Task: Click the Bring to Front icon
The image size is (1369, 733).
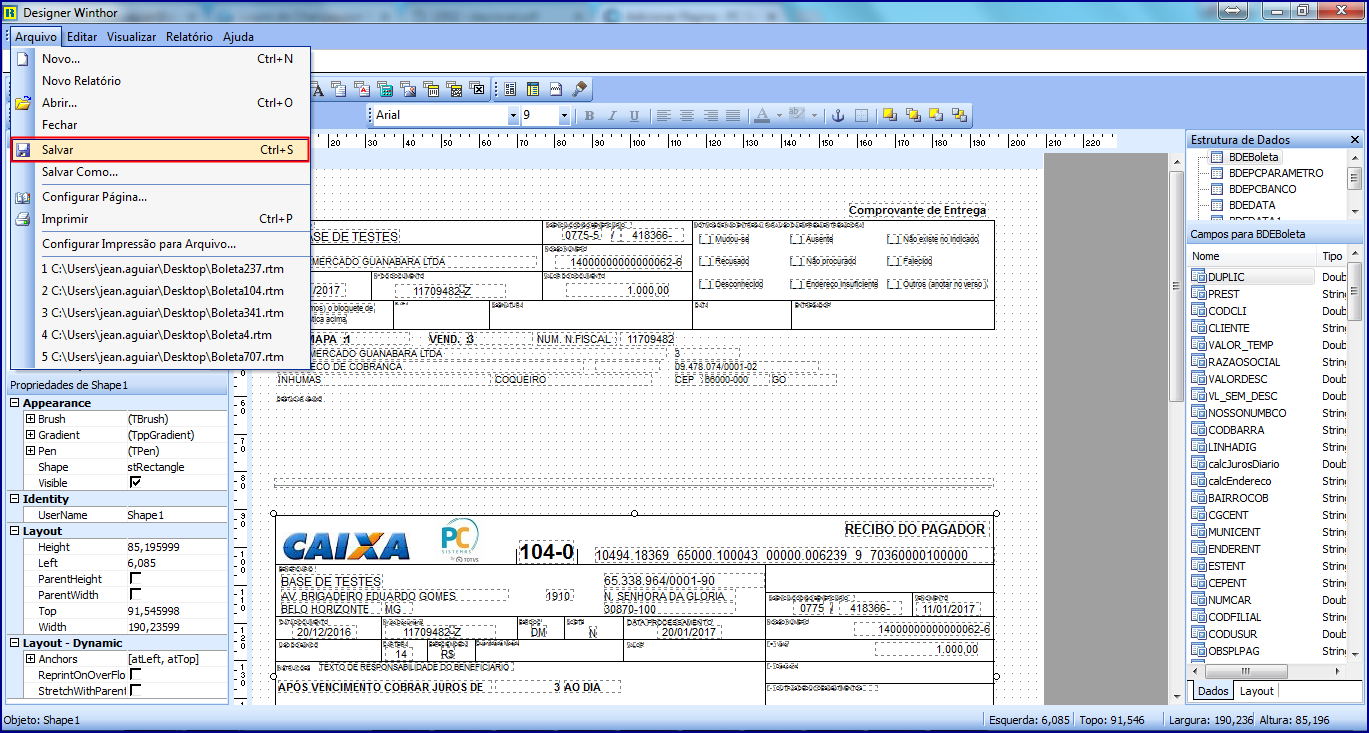Action: (x=888, y=115)
